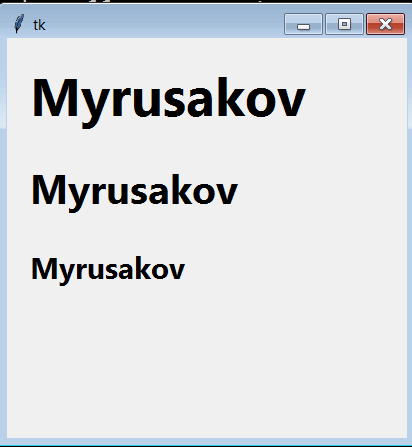The image size is (412, 447).
Task: Maximize the tk window
Action: 344,24
